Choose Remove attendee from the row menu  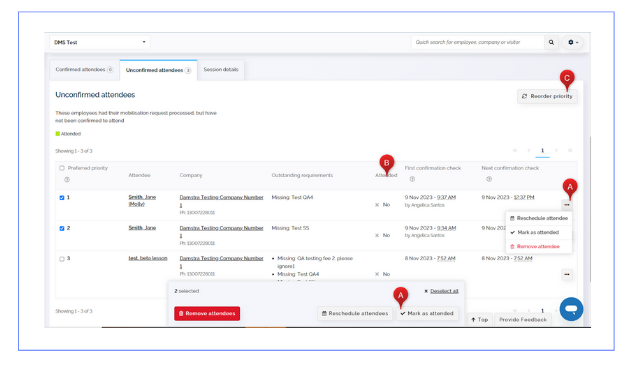pyautogui.click(x=539, y=247)
